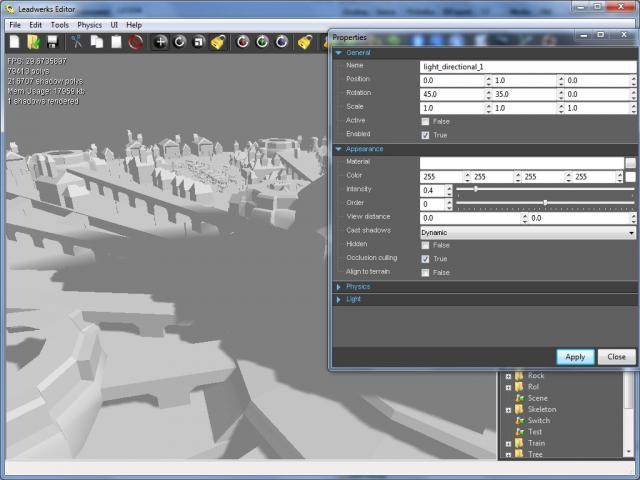Select the Scale tool icon
The width and height of the screenshot is (640, 480).
199,42
